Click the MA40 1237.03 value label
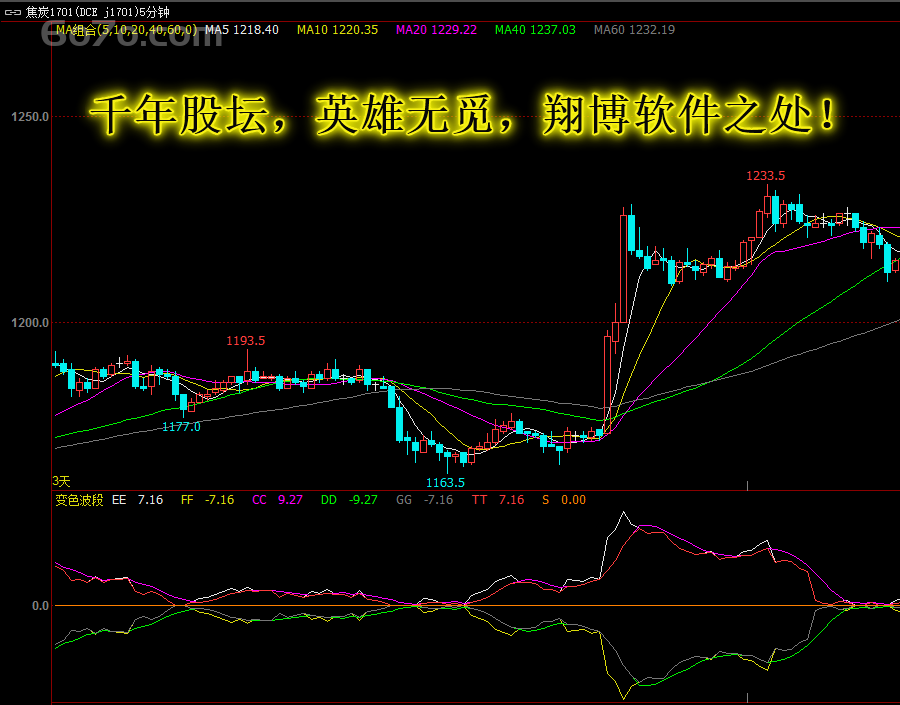Image resolution: width=900 pixels, height=705 pixels. [x=535, y=30]
